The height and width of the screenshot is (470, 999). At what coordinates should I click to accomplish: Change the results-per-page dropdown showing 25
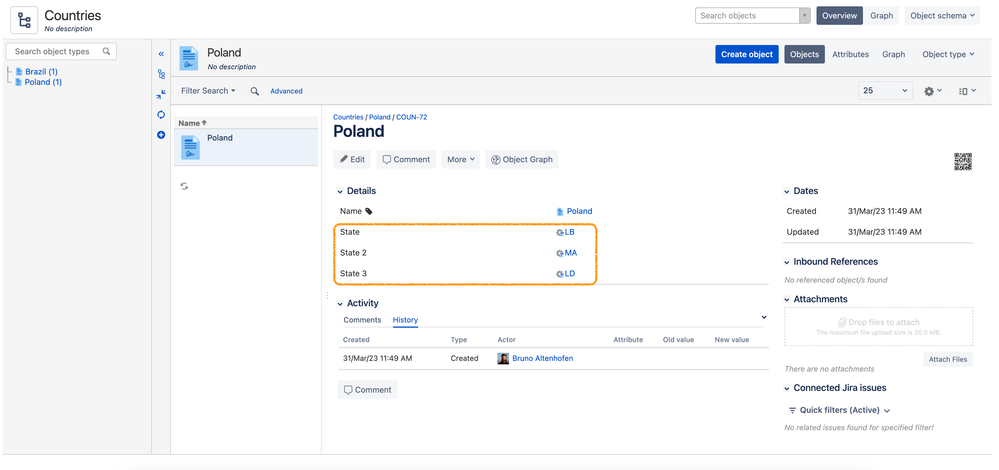[x=885, y=91]
